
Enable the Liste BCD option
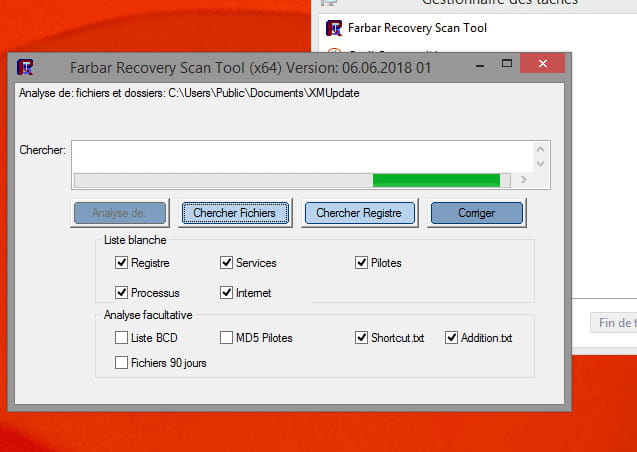(121, 337)
